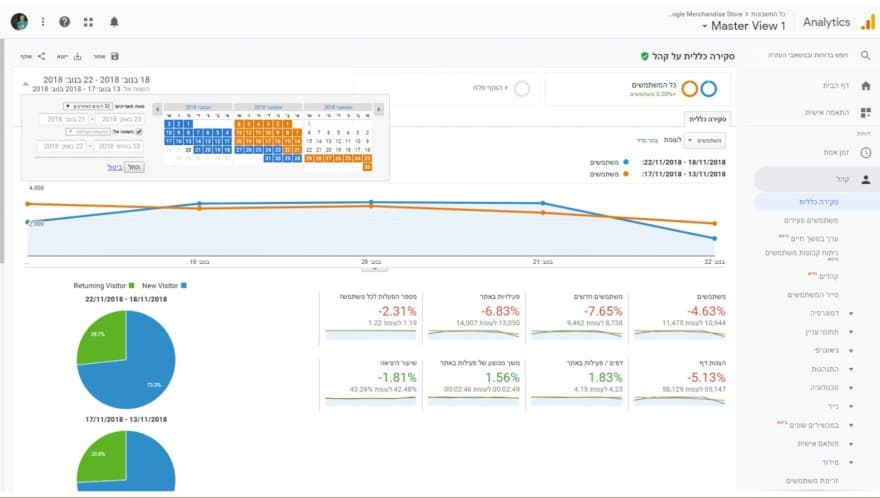Screen dimensions: 880x498
Task: Open Customization via the dashboard grid icon
Action: tap(865, 113)
